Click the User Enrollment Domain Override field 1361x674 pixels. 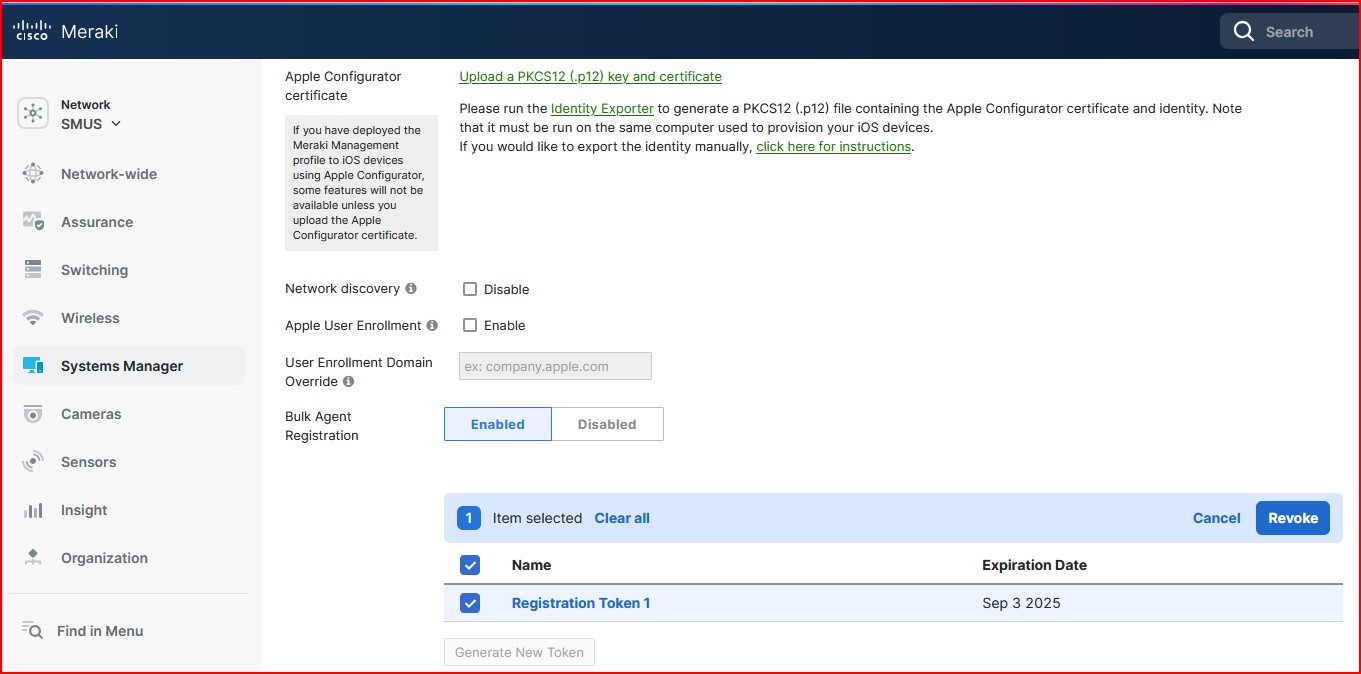pyautogui.click(x=555, y=366)
